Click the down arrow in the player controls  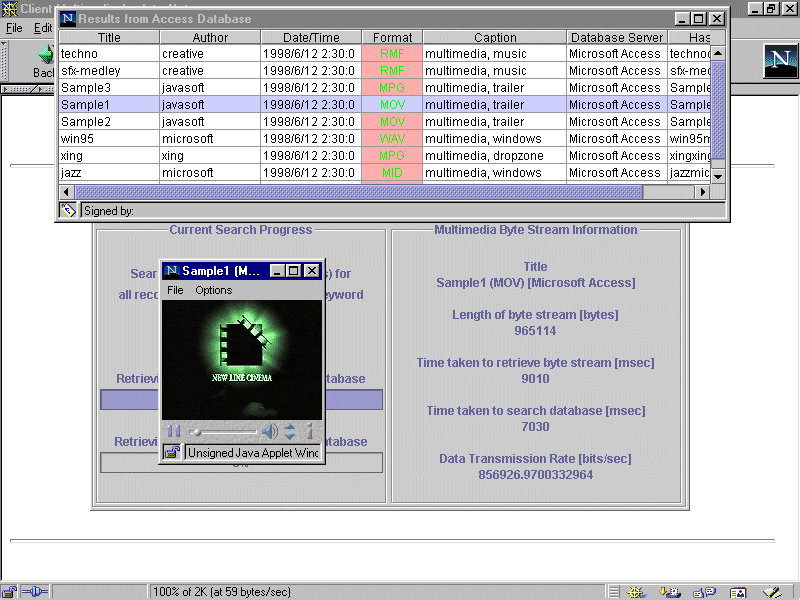(x=289, y=436)
